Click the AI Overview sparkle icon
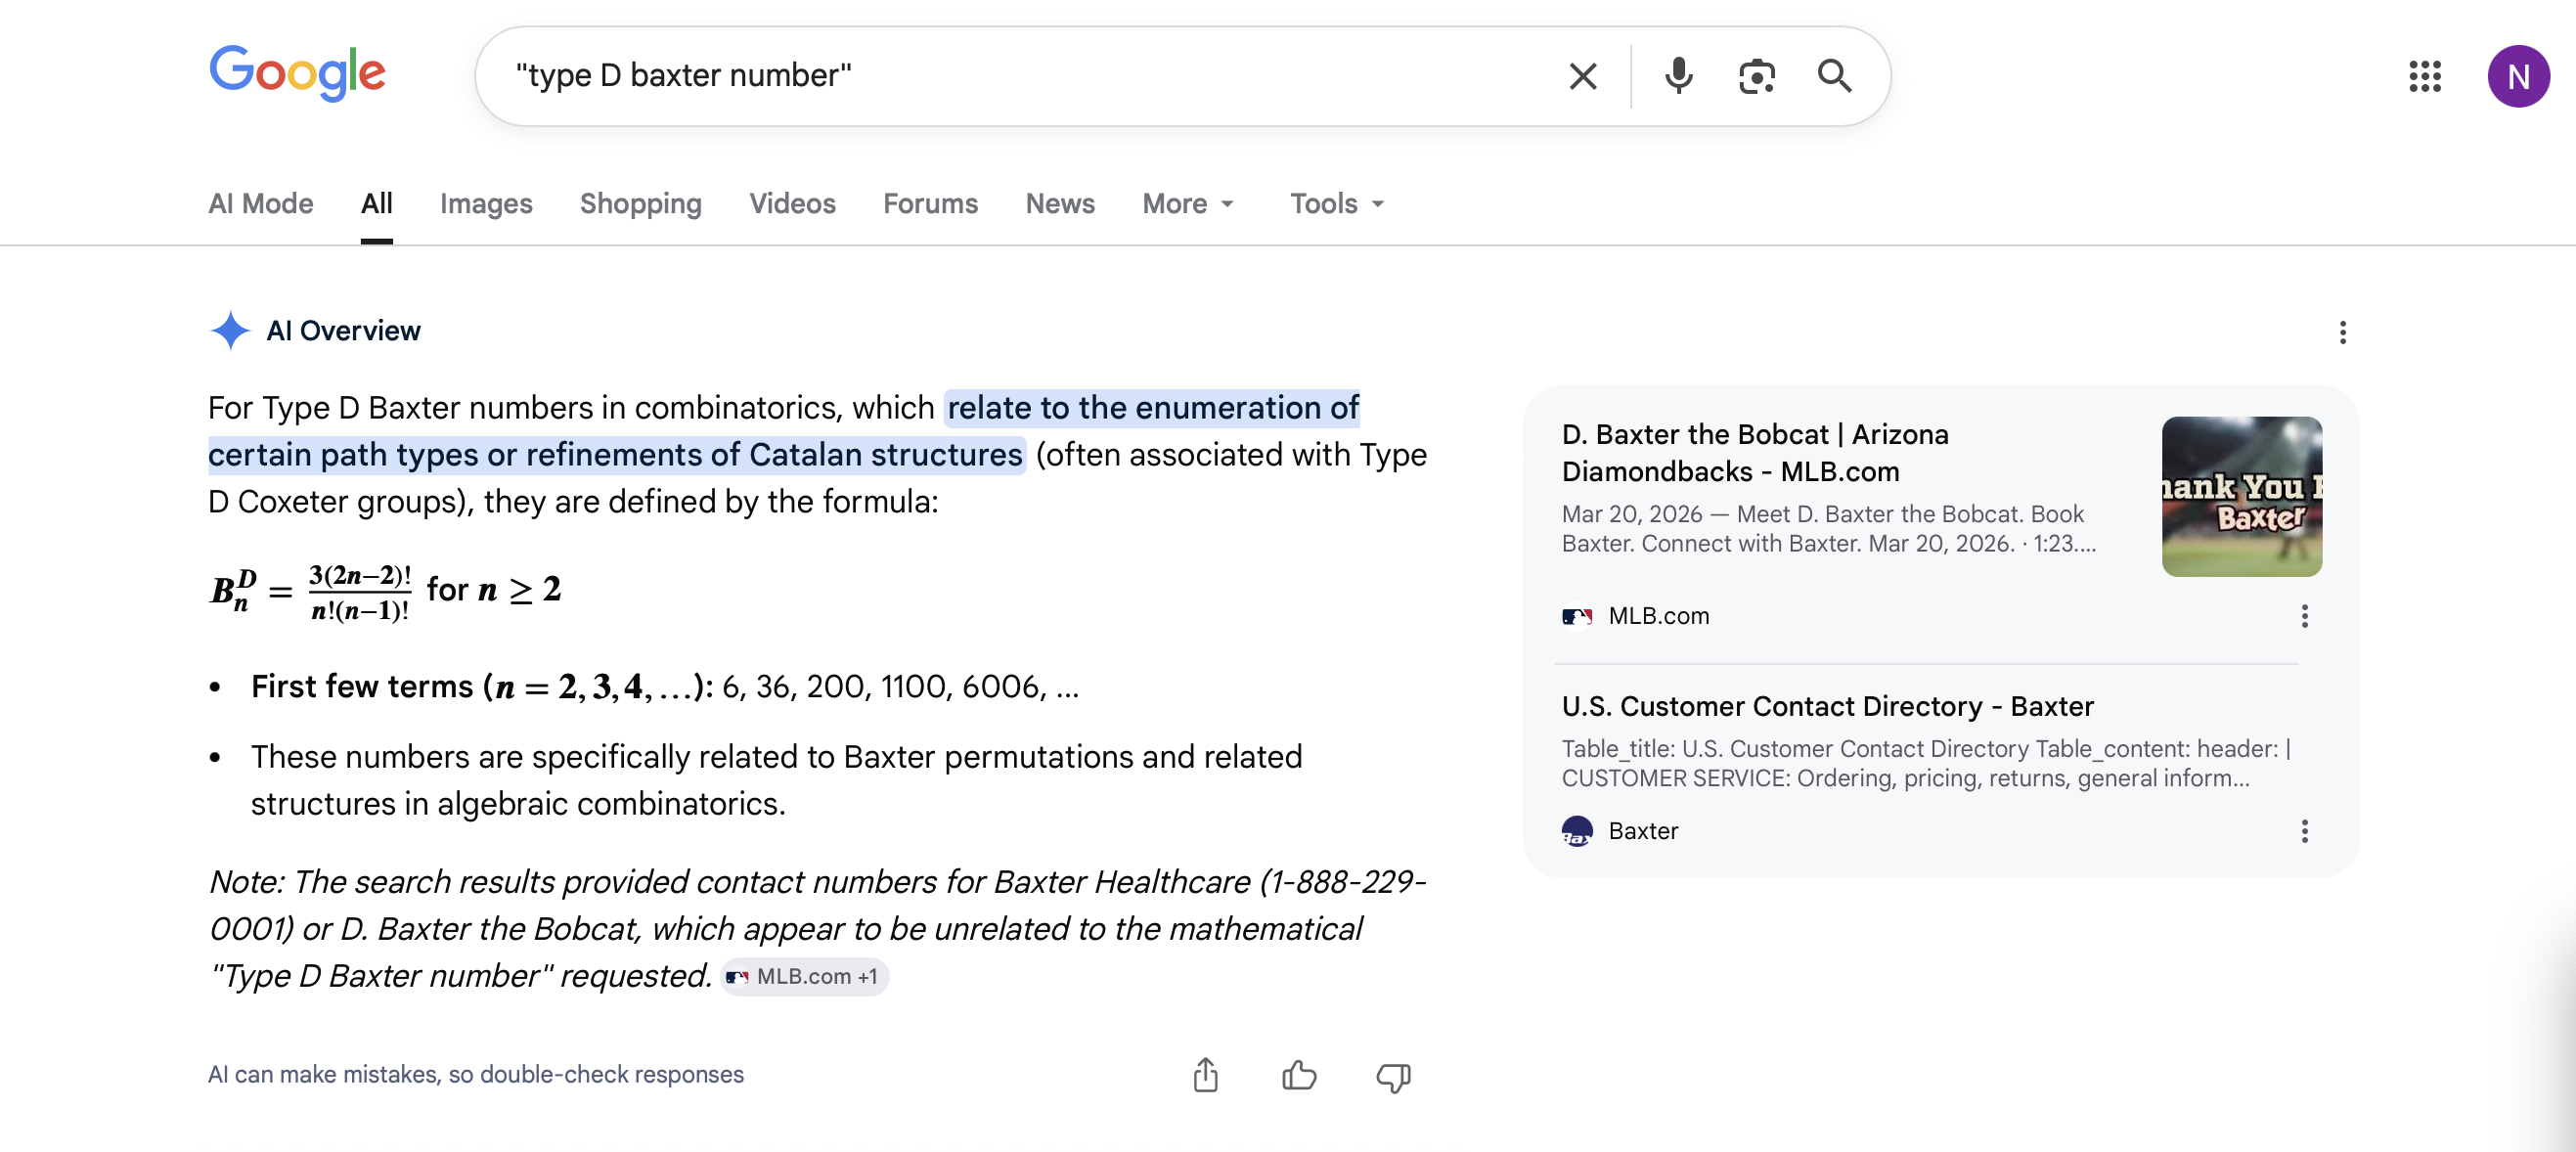This screenshot has height=1152, width=2576. pos(230,330)
